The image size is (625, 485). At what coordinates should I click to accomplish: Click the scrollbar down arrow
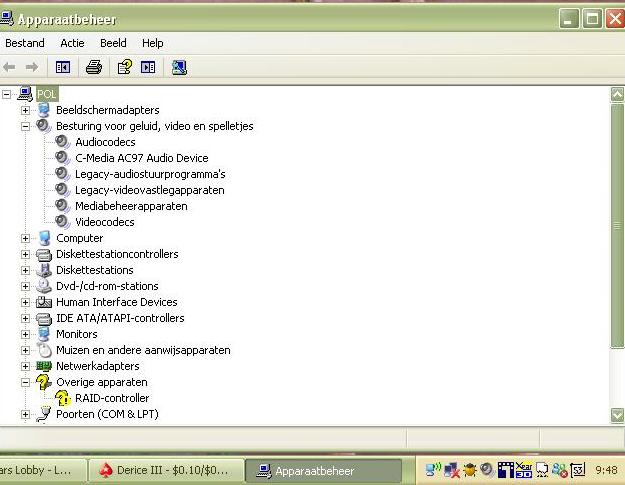click(x=617, y=415)
